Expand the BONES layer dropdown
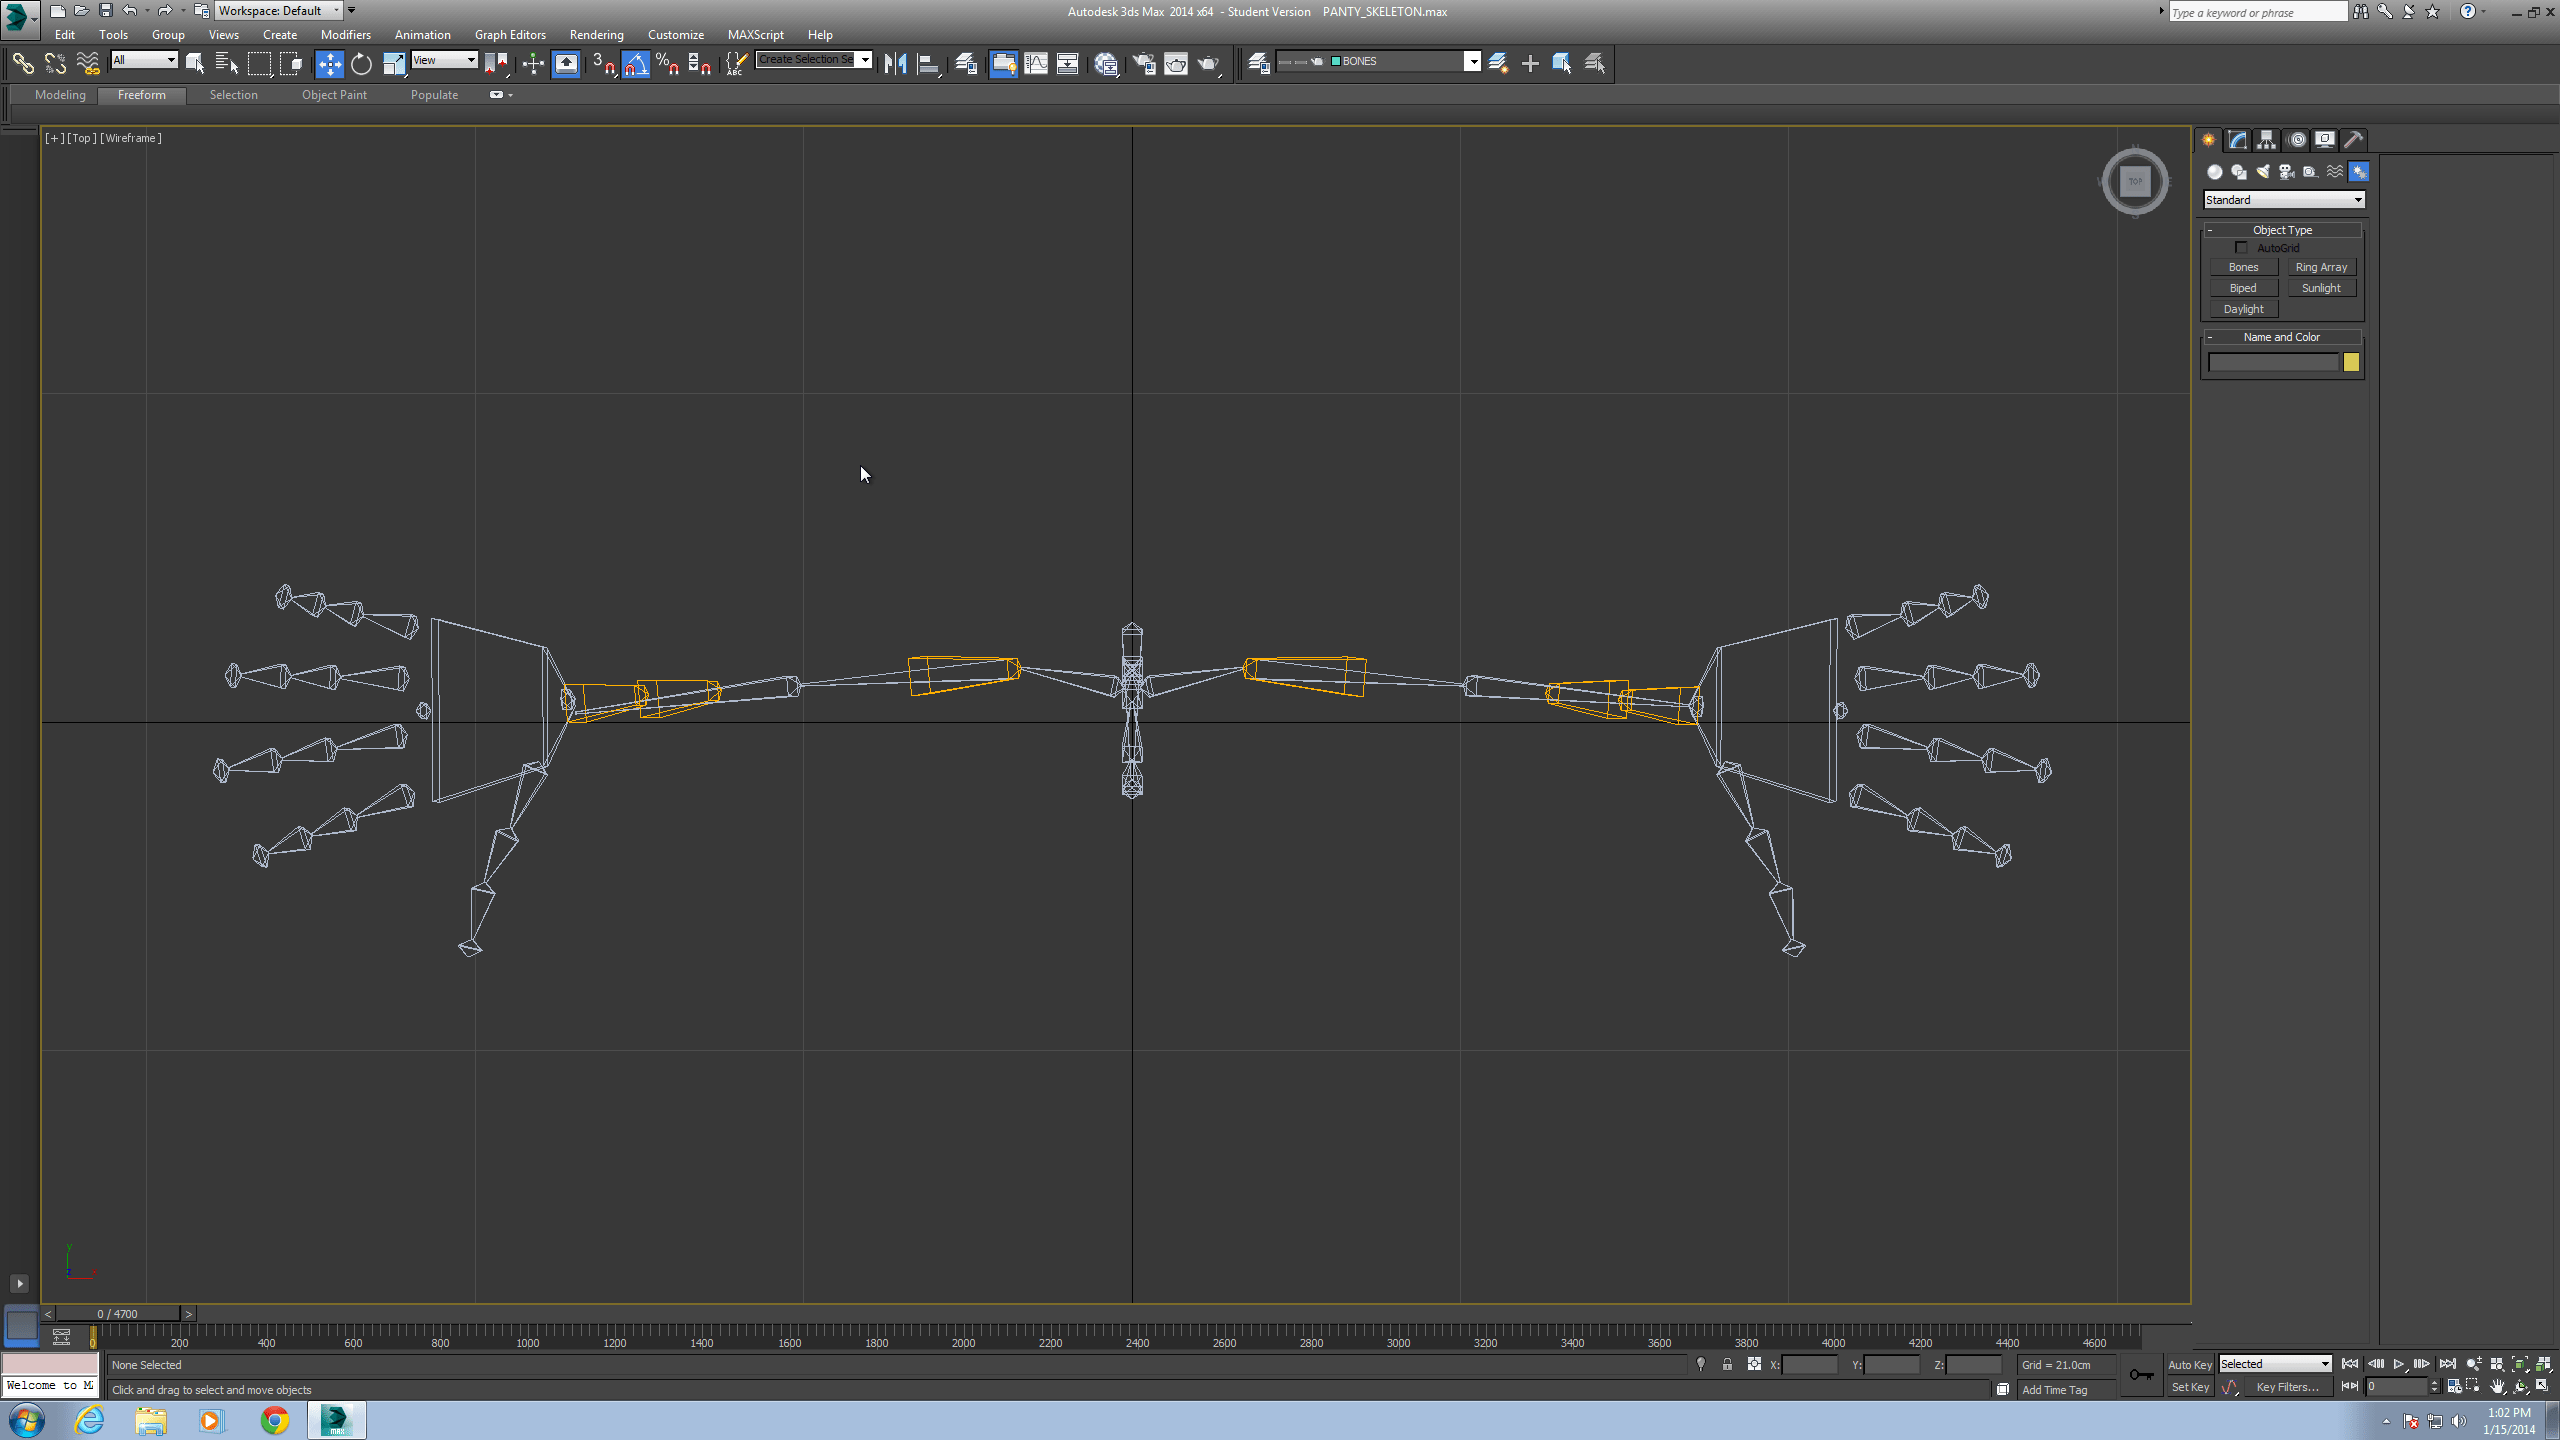This screenshot has width=2560, height=1440. [x=1472, y=62]
